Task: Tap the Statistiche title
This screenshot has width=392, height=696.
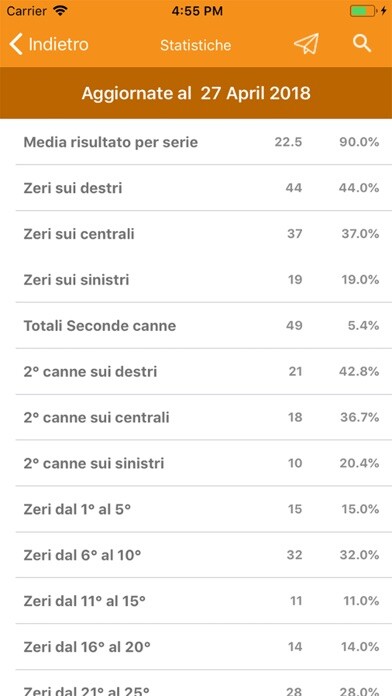Action: (196, 45)
